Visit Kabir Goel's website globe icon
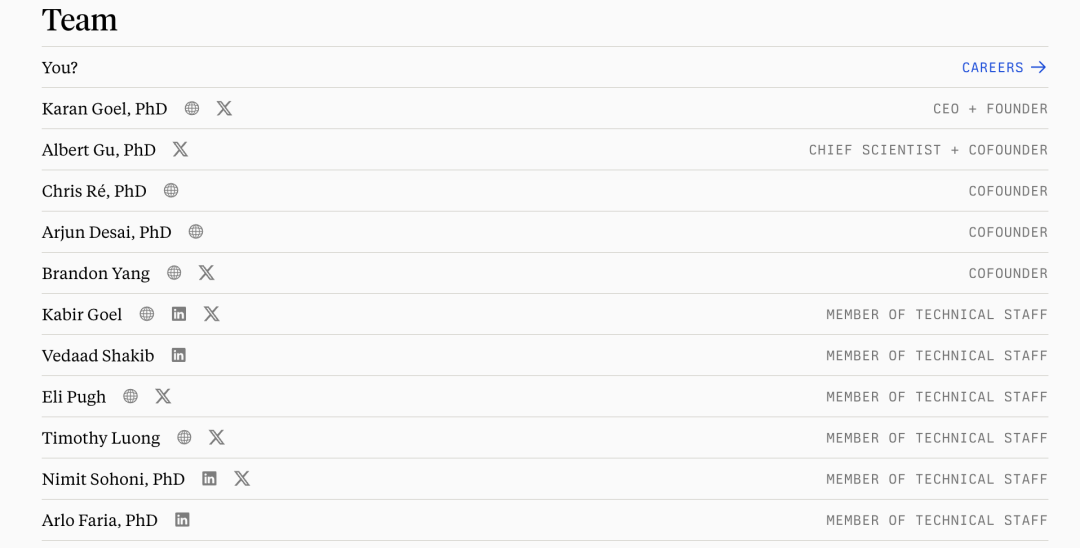Screen dimensions: 1080x548 147,314
